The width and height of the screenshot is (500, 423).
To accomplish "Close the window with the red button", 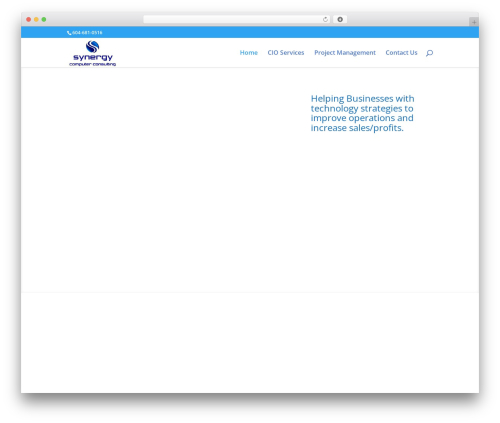I will (x=29, y=20).
